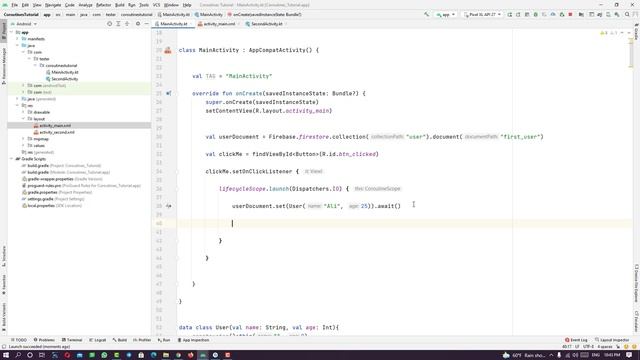
Task: Collapse the Gradle Scripts node
Action: (12, 159)
